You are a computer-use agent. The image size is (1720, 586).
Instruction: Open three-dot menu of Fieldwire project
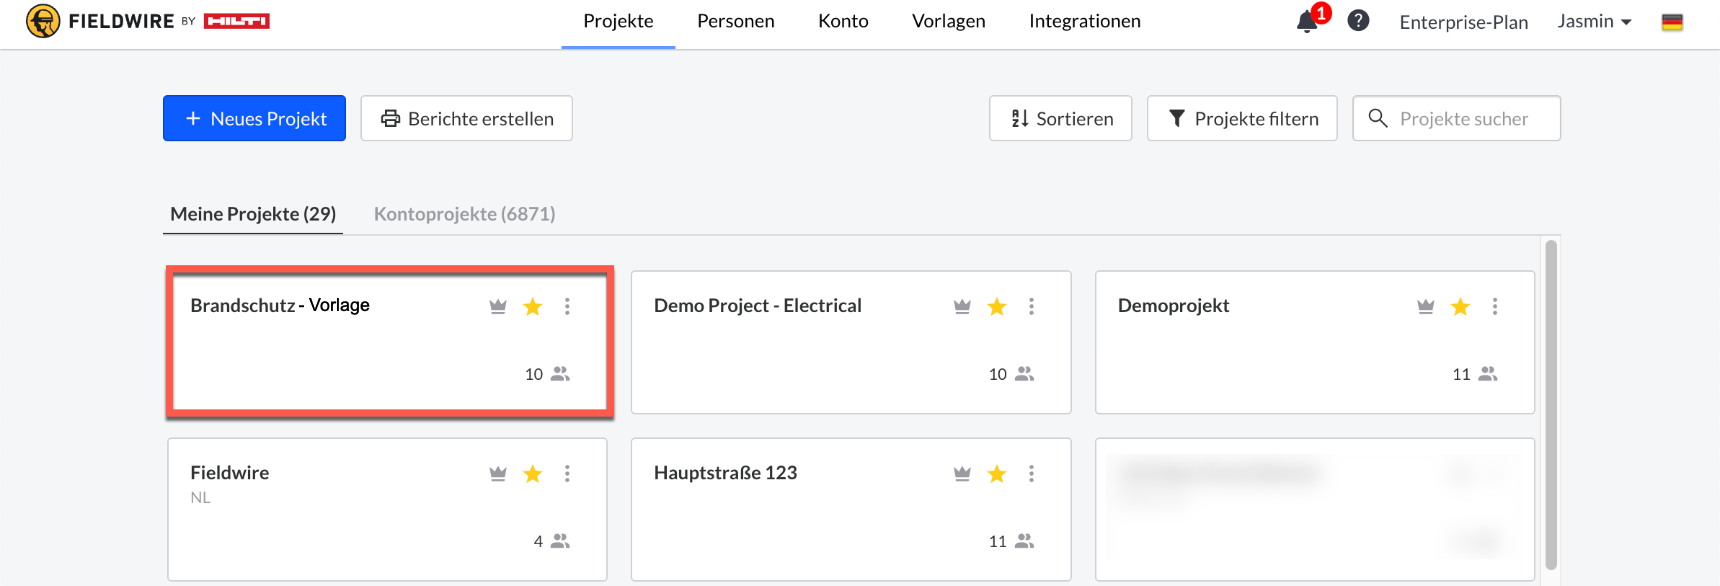[x=567, y=473]
